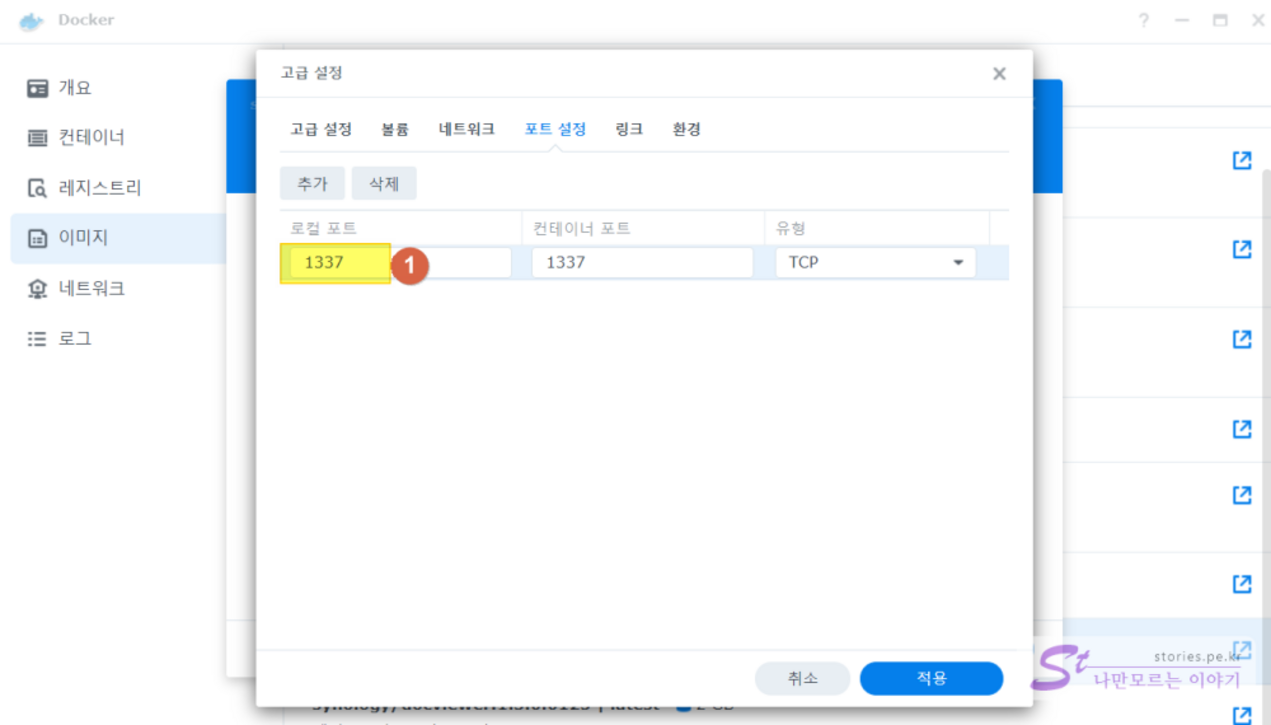
Task: Click the Docker whale logo in title bar
Action: (x=32, y=20)
